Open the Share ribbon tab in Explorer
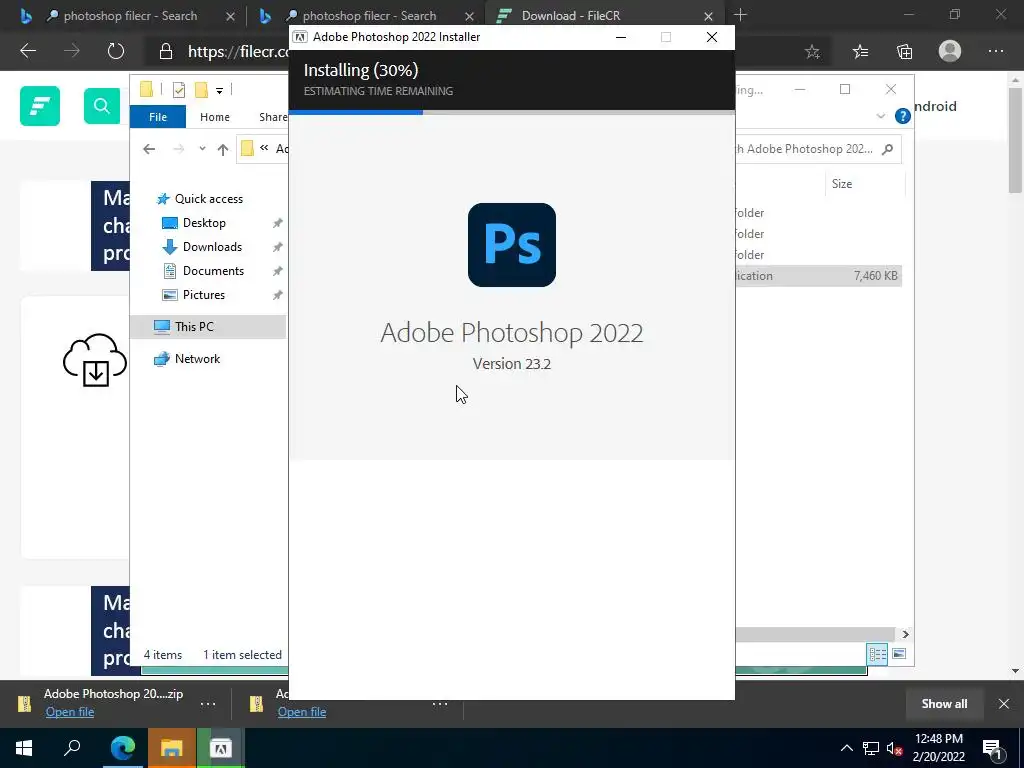This screenshot has width=1024, height=768. pos(273,117)
